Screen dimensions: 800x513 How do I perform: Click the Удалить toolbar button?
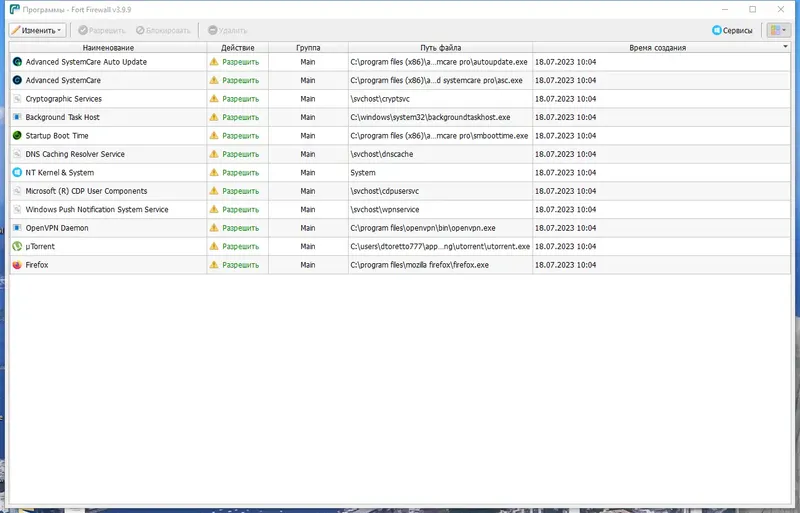(x=228, y=31)
